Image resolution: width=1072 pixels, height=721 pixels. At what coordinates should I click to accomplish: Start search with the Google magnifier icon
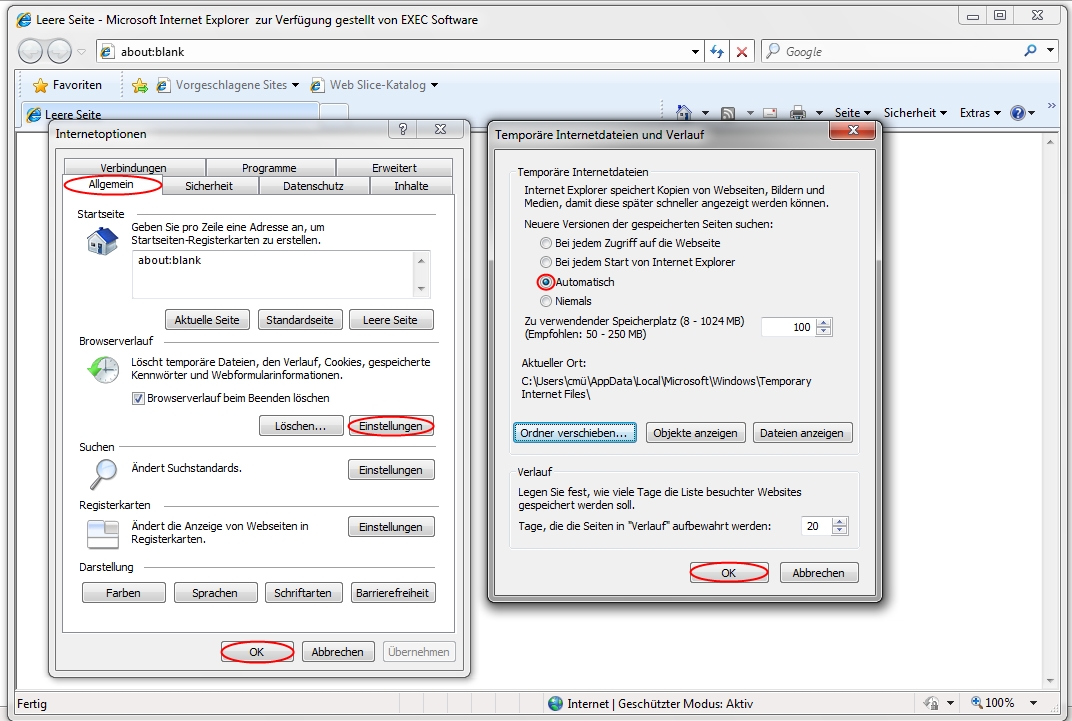[1030, 51]
